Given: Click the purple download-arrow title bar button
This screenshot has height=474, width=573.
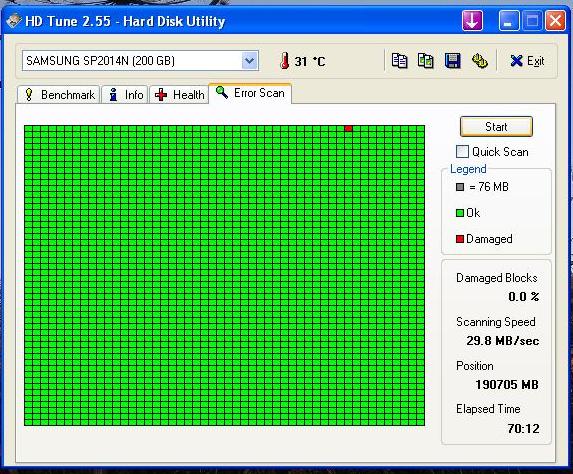Looking at the screenshot, I should pos(472,20).
